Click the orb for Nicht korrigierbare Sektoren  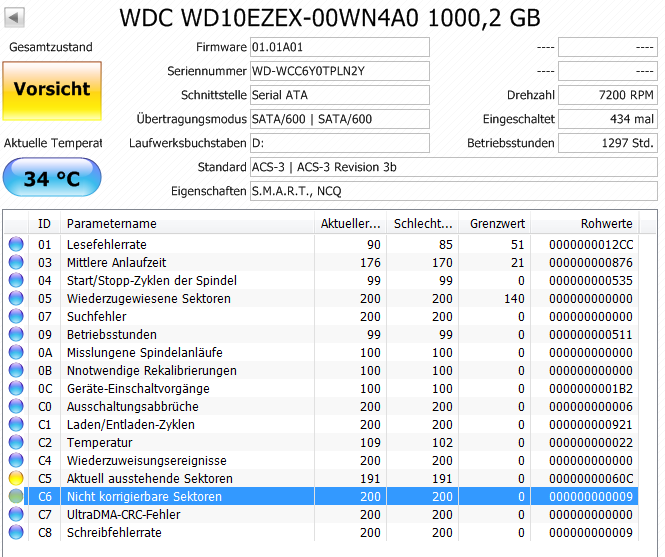click(x=16, y=496)
